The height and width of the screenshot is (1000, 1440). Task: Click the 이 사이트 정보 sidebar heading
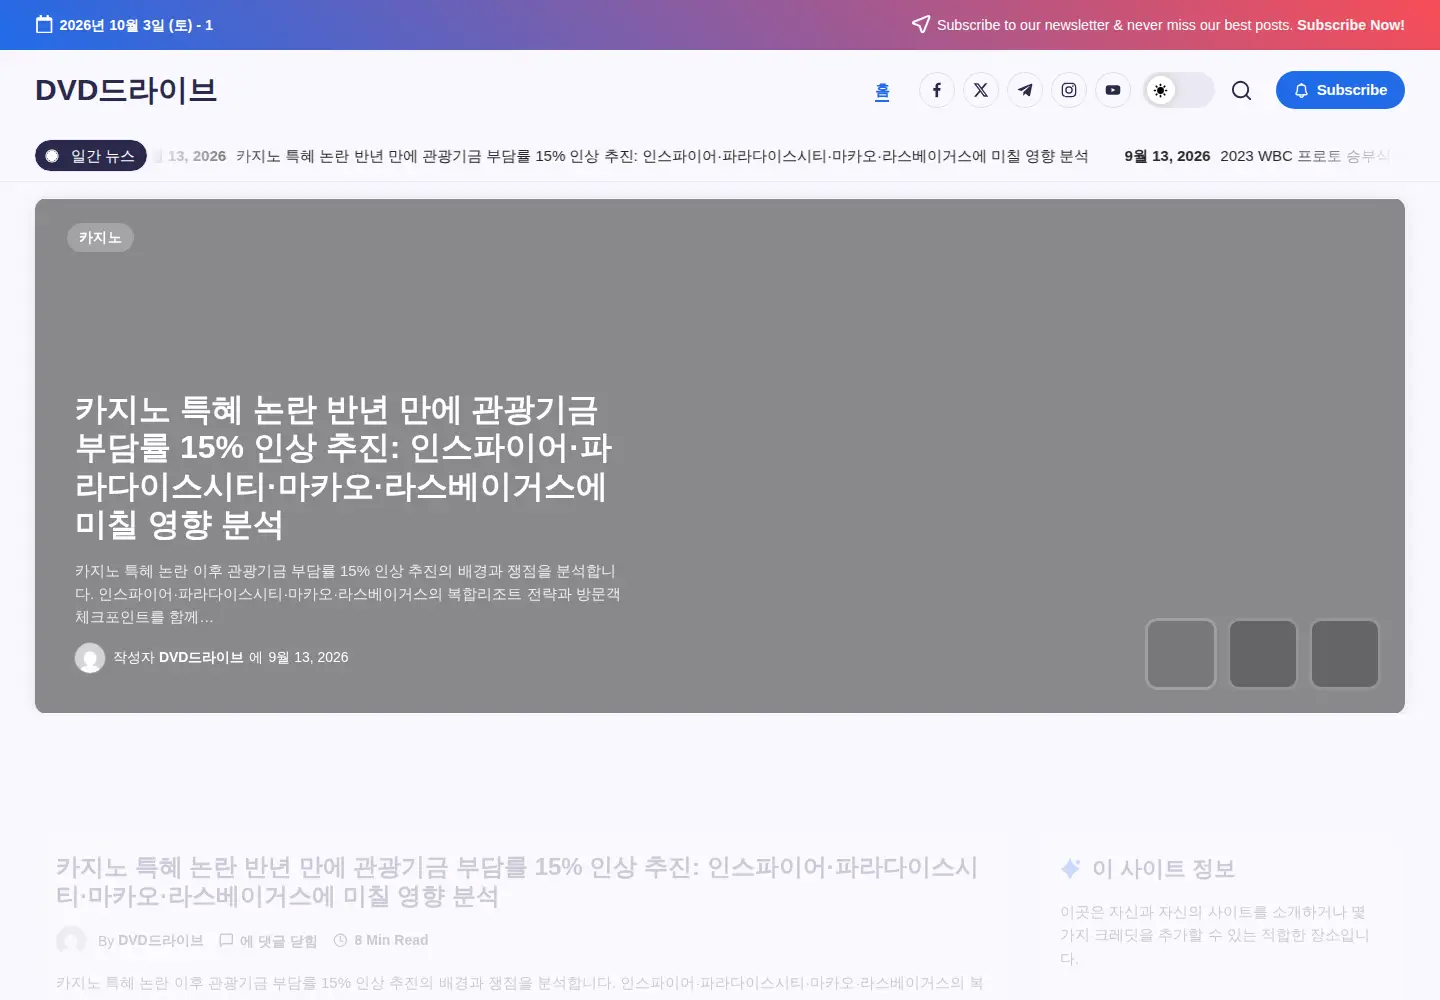1163,868
